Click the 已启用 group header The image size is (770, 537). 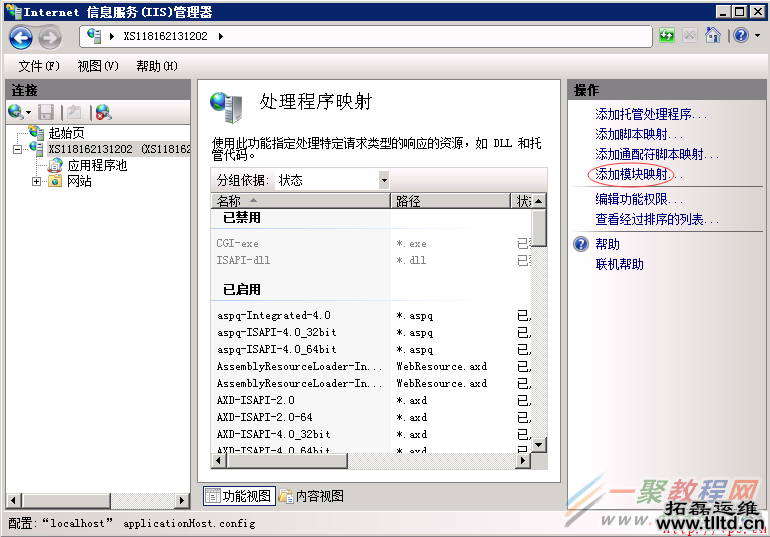pos(242,290)
